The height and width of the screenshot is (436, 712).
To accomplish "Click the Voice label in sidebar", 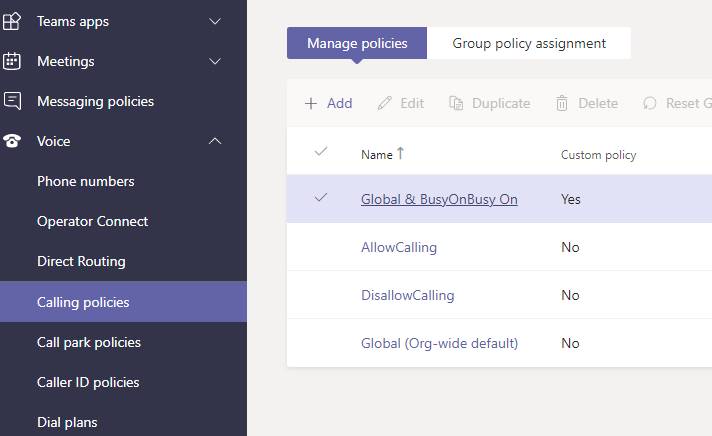I will (x=54, y=141).
